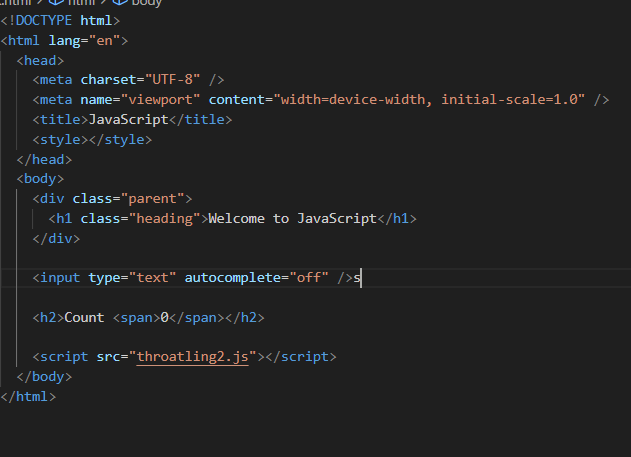Image resolution: width=631 pixels, height=457 pixels.
Task: Click the 0 inside the span
Action: (164, 318)
